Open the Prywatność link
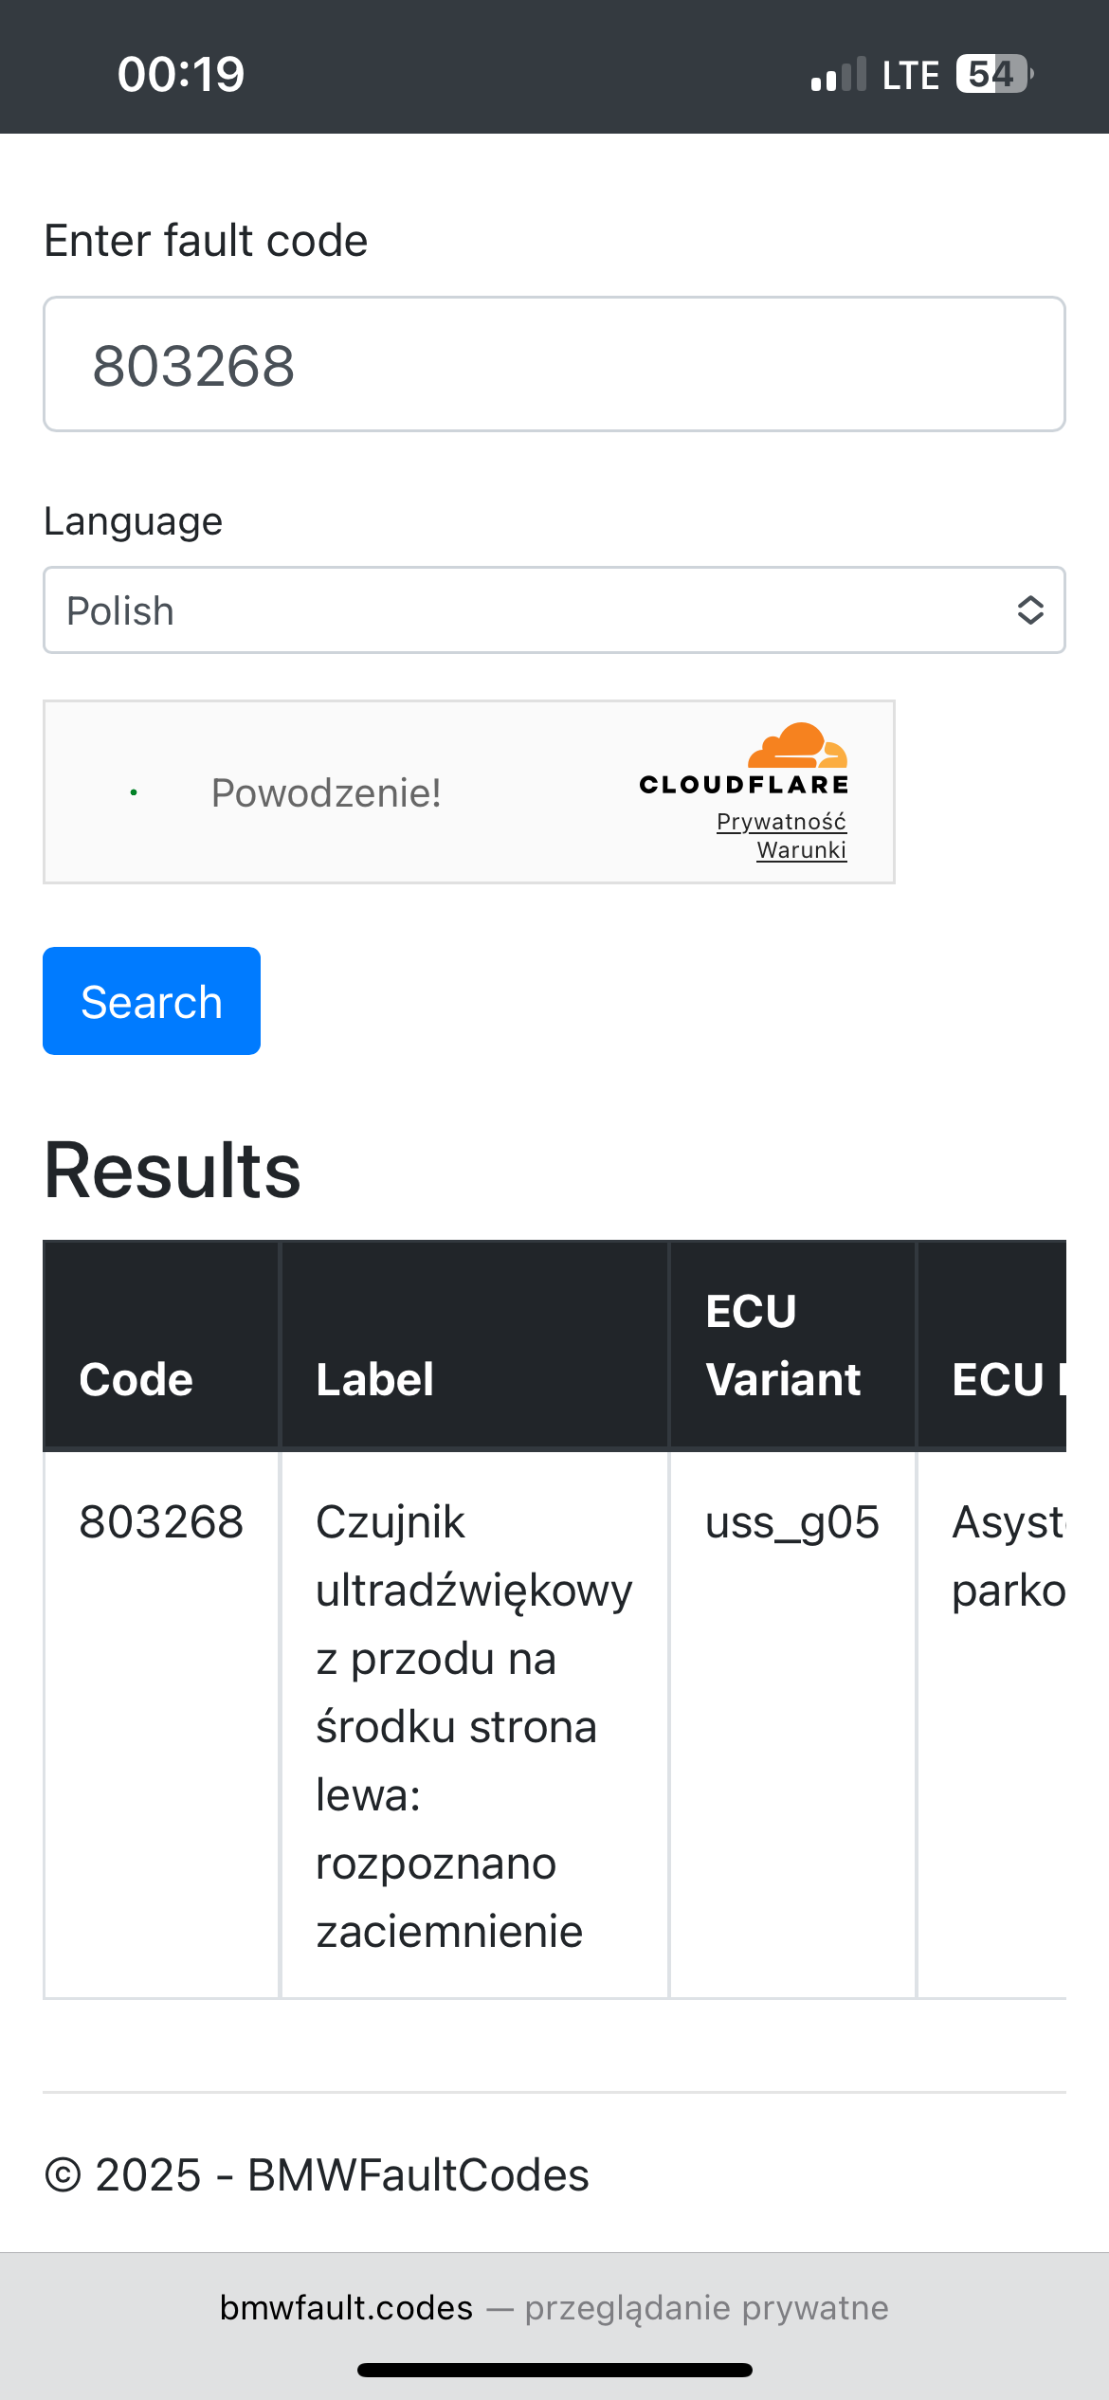The height and width of the screenshot is (2400, 1109). 781,822
